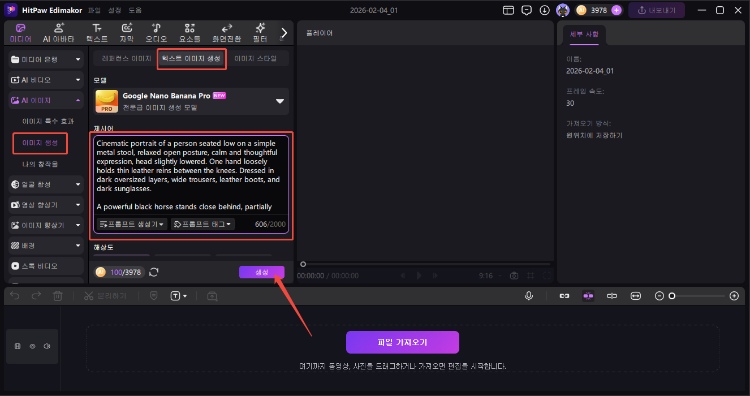Click the refresh credits icon beside 100/3978
This screenshot has width=750, height=396.
154,272
